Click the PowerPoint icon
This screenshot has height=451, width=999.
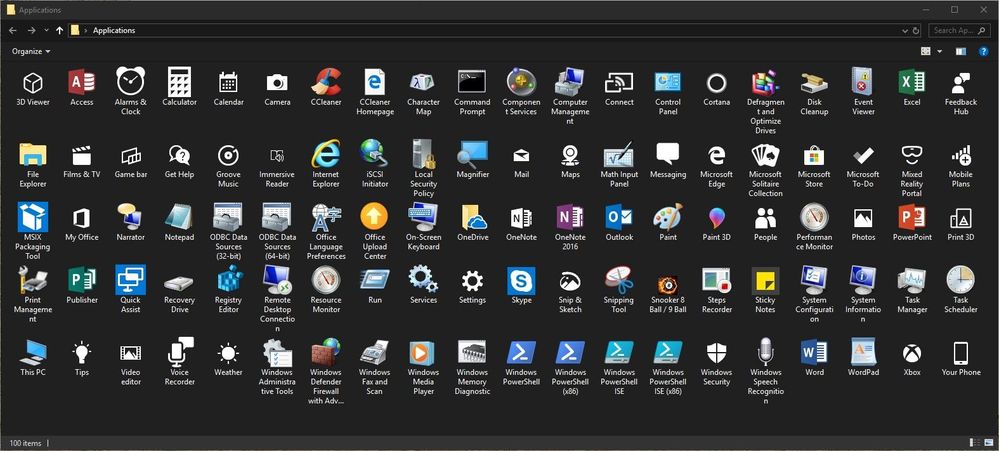(x=912, y=217)
